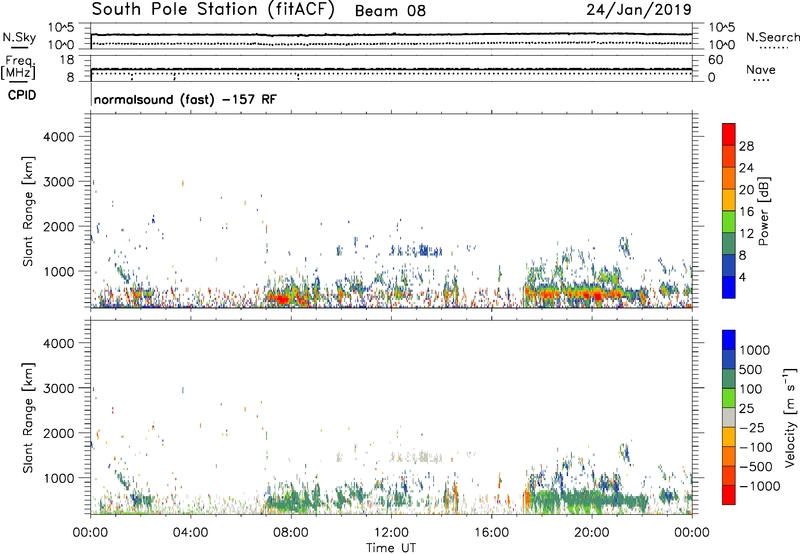Click the power color bar red top segment
The width and height of the screenshot is (800, 554).
[x=729, y=134]
